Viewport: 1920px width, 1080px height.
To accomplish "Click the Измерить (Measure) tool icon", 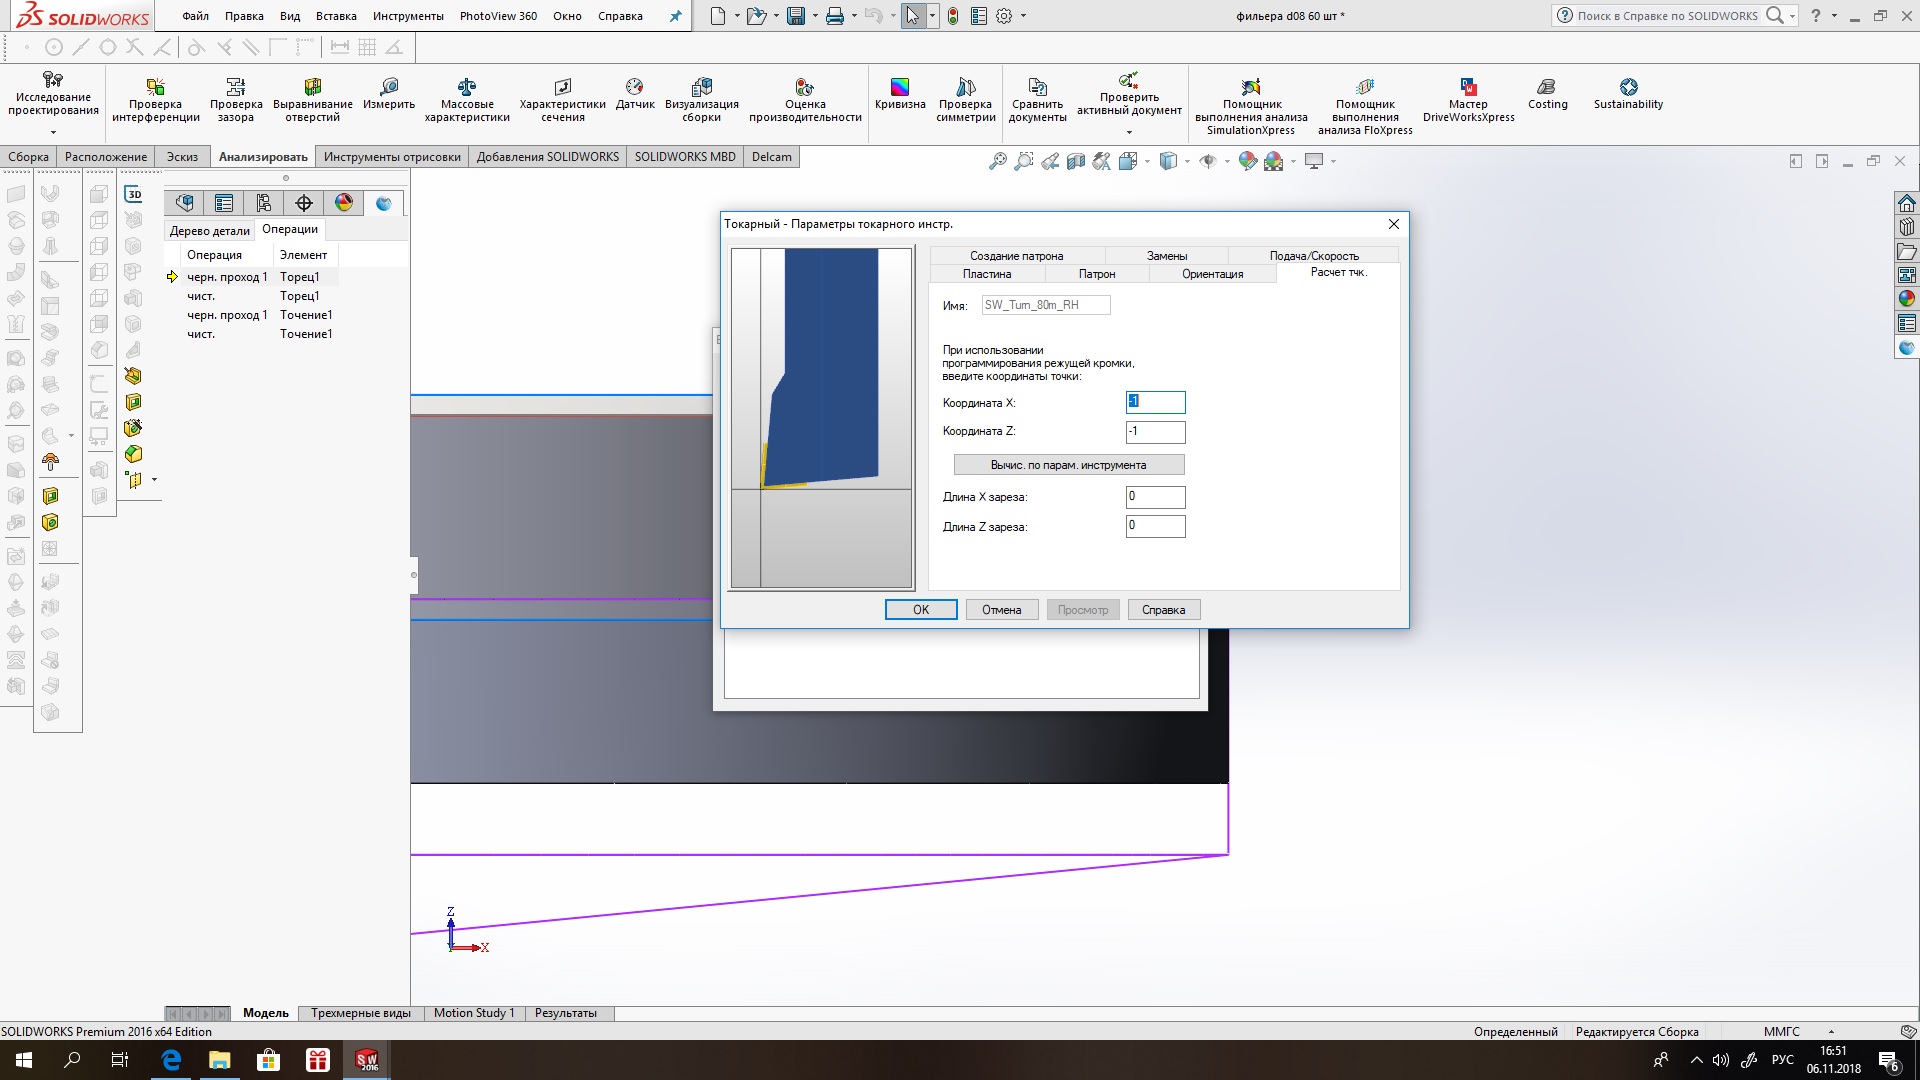I will (x=389, y=87).
